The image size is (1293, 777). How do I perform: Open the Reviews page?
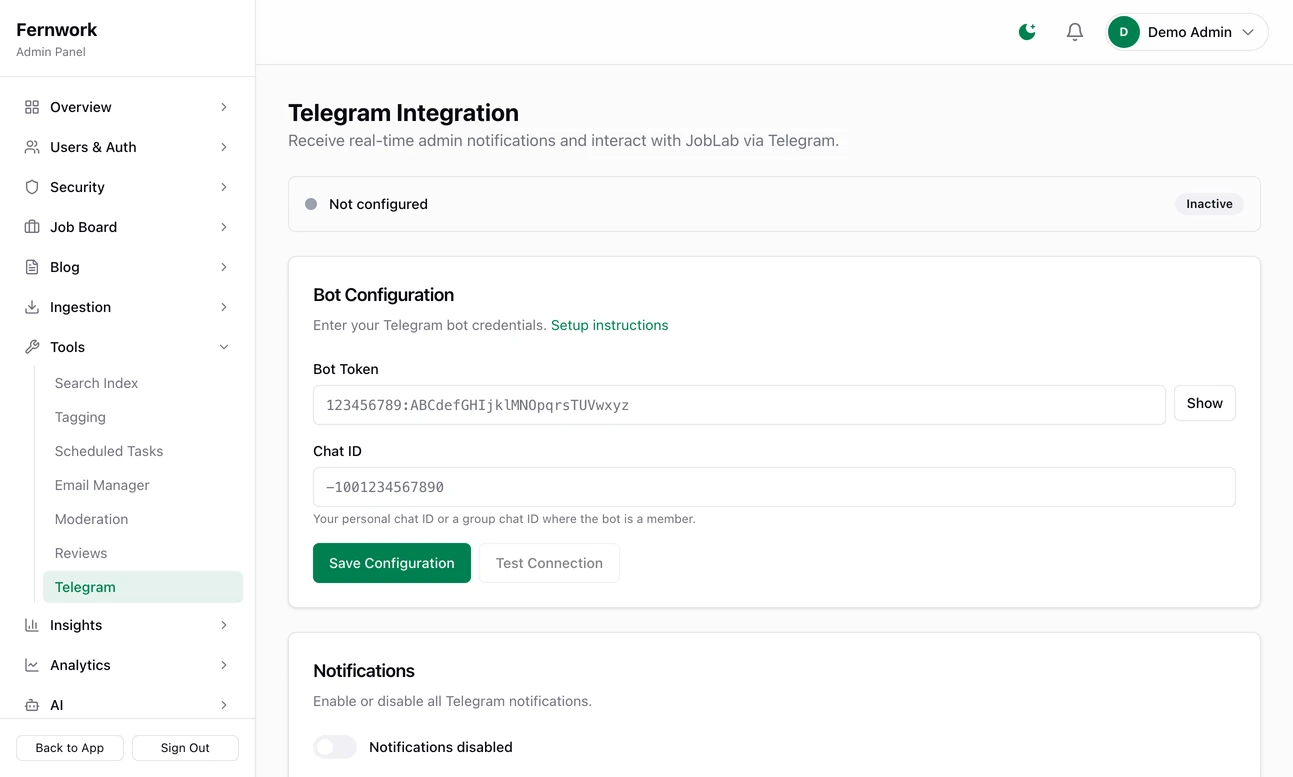tap(143, 553)
